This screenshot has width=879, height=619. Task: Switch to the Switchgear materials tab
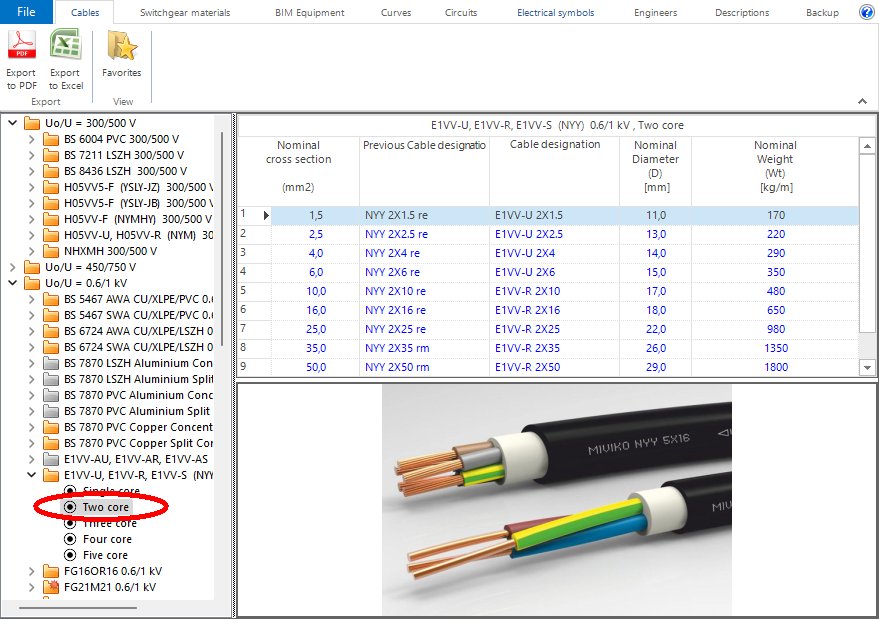point(183,12)
